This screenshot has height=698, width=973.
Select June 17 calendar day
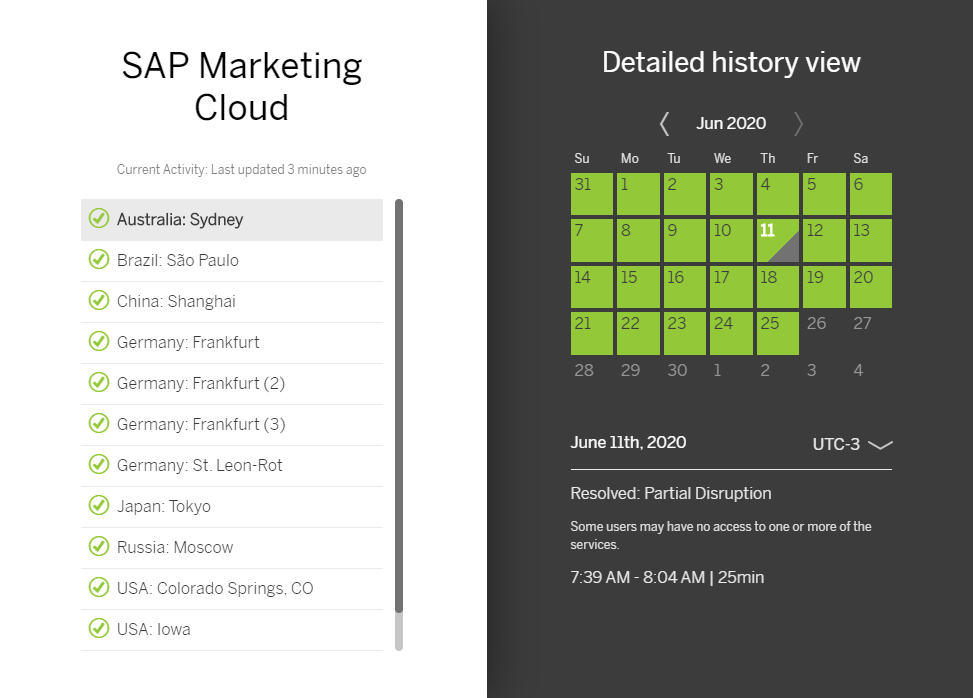point(731,287)
